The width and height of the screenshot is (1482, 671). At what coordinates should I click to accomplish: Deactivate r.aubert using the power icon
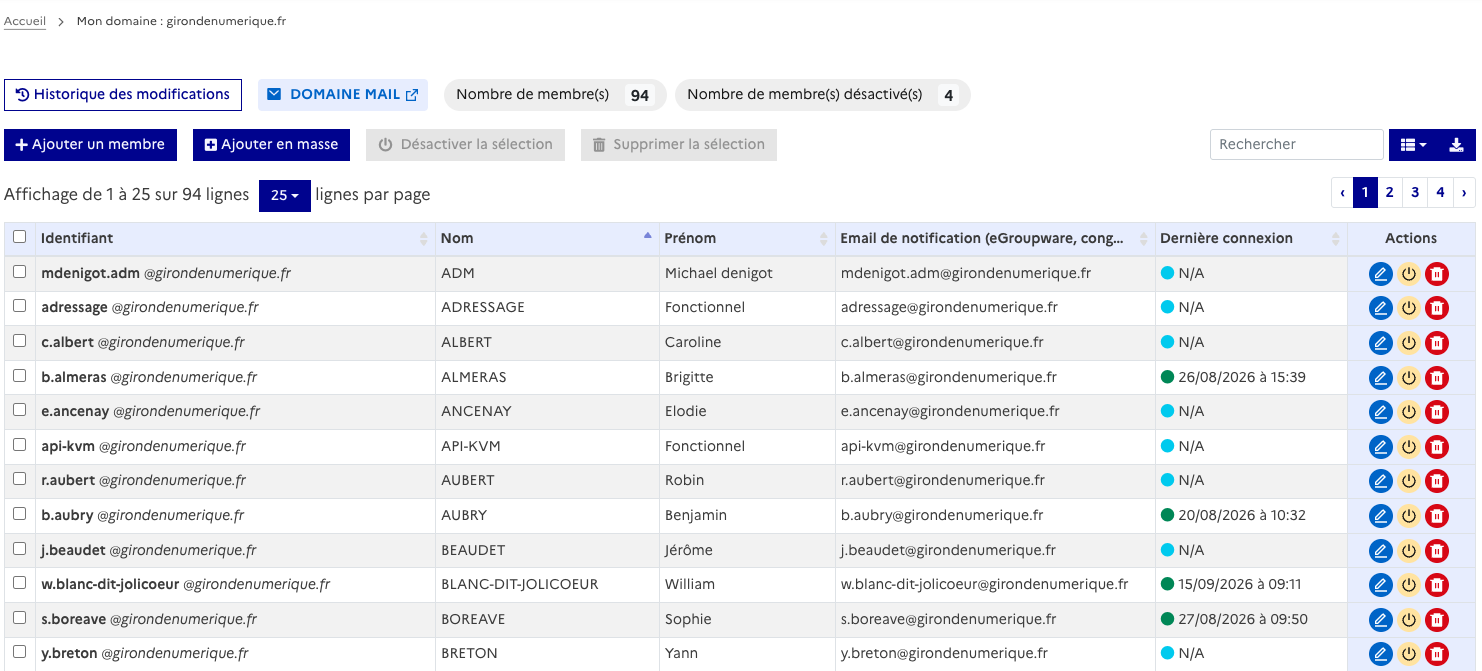1409,481
